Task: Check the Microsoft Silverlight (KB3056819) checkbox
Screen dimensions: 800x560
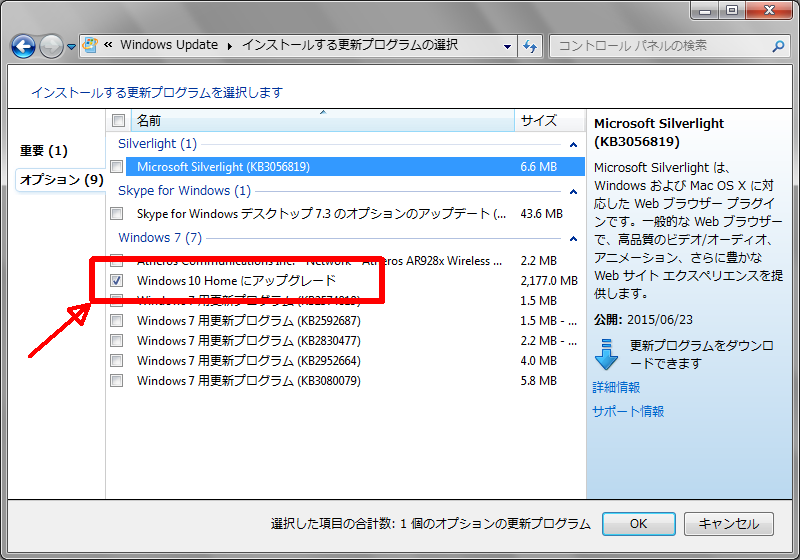Action: (x=116, y=167)
